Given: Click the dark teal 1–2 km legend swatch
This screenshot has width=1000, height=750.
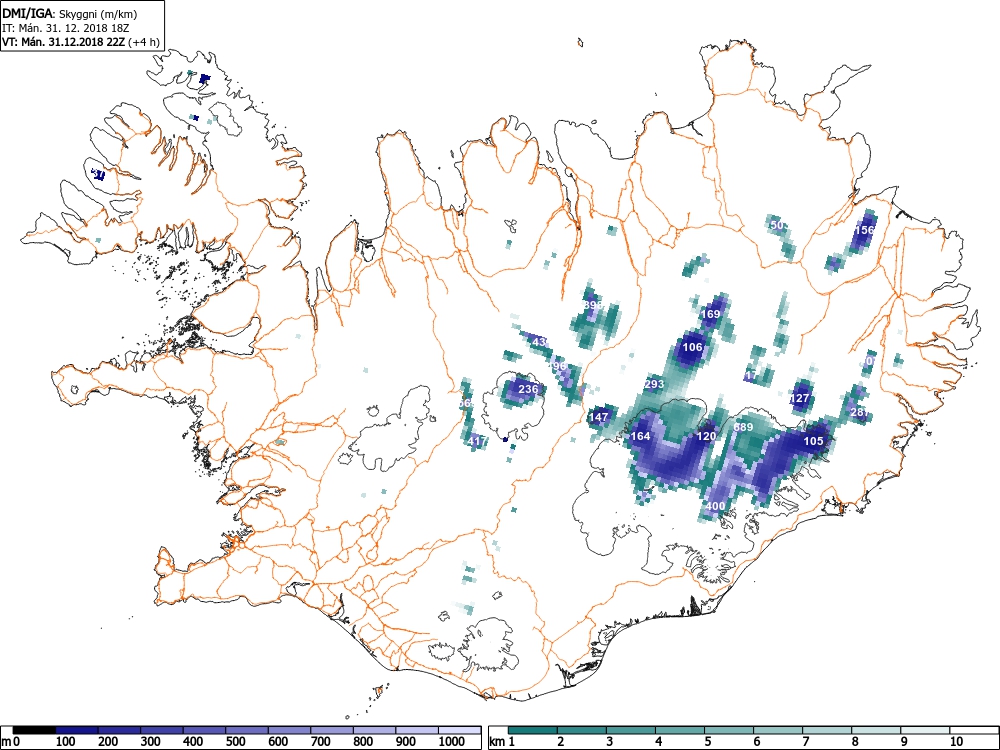Looking at the screenshot, I should click(533, 730).
